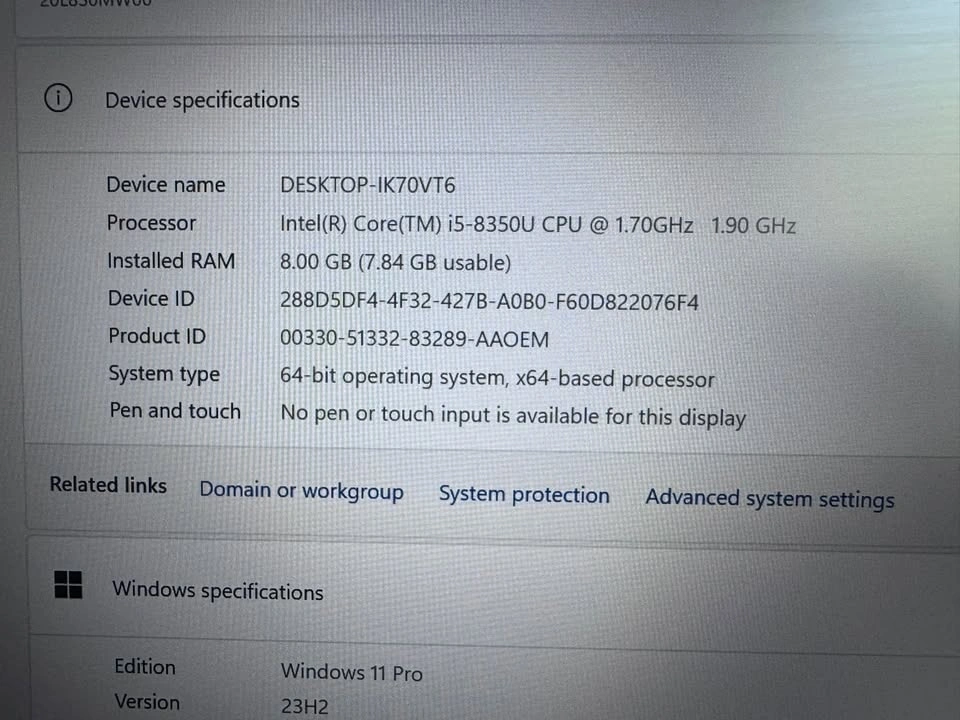Viewport: 960px width, 720px height.
Task: Click the Pen and touch label
Action: click(175, 411)
